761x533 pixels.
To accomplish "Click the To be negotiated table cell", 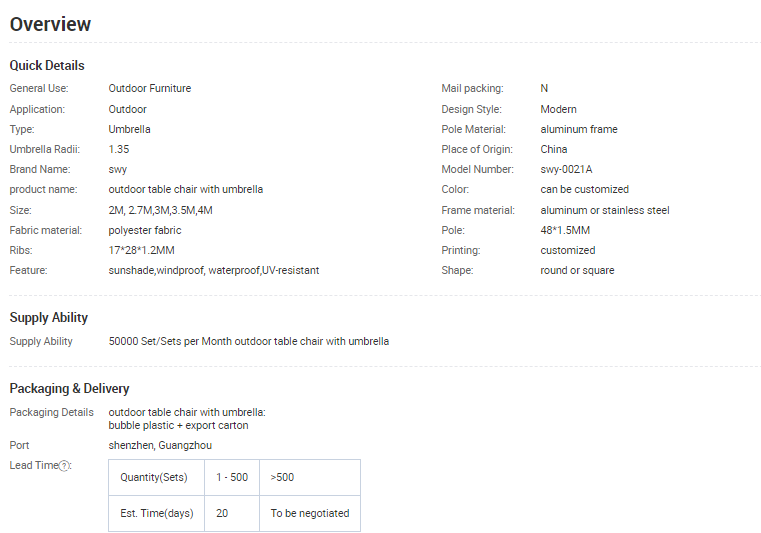I will (310, 513).
